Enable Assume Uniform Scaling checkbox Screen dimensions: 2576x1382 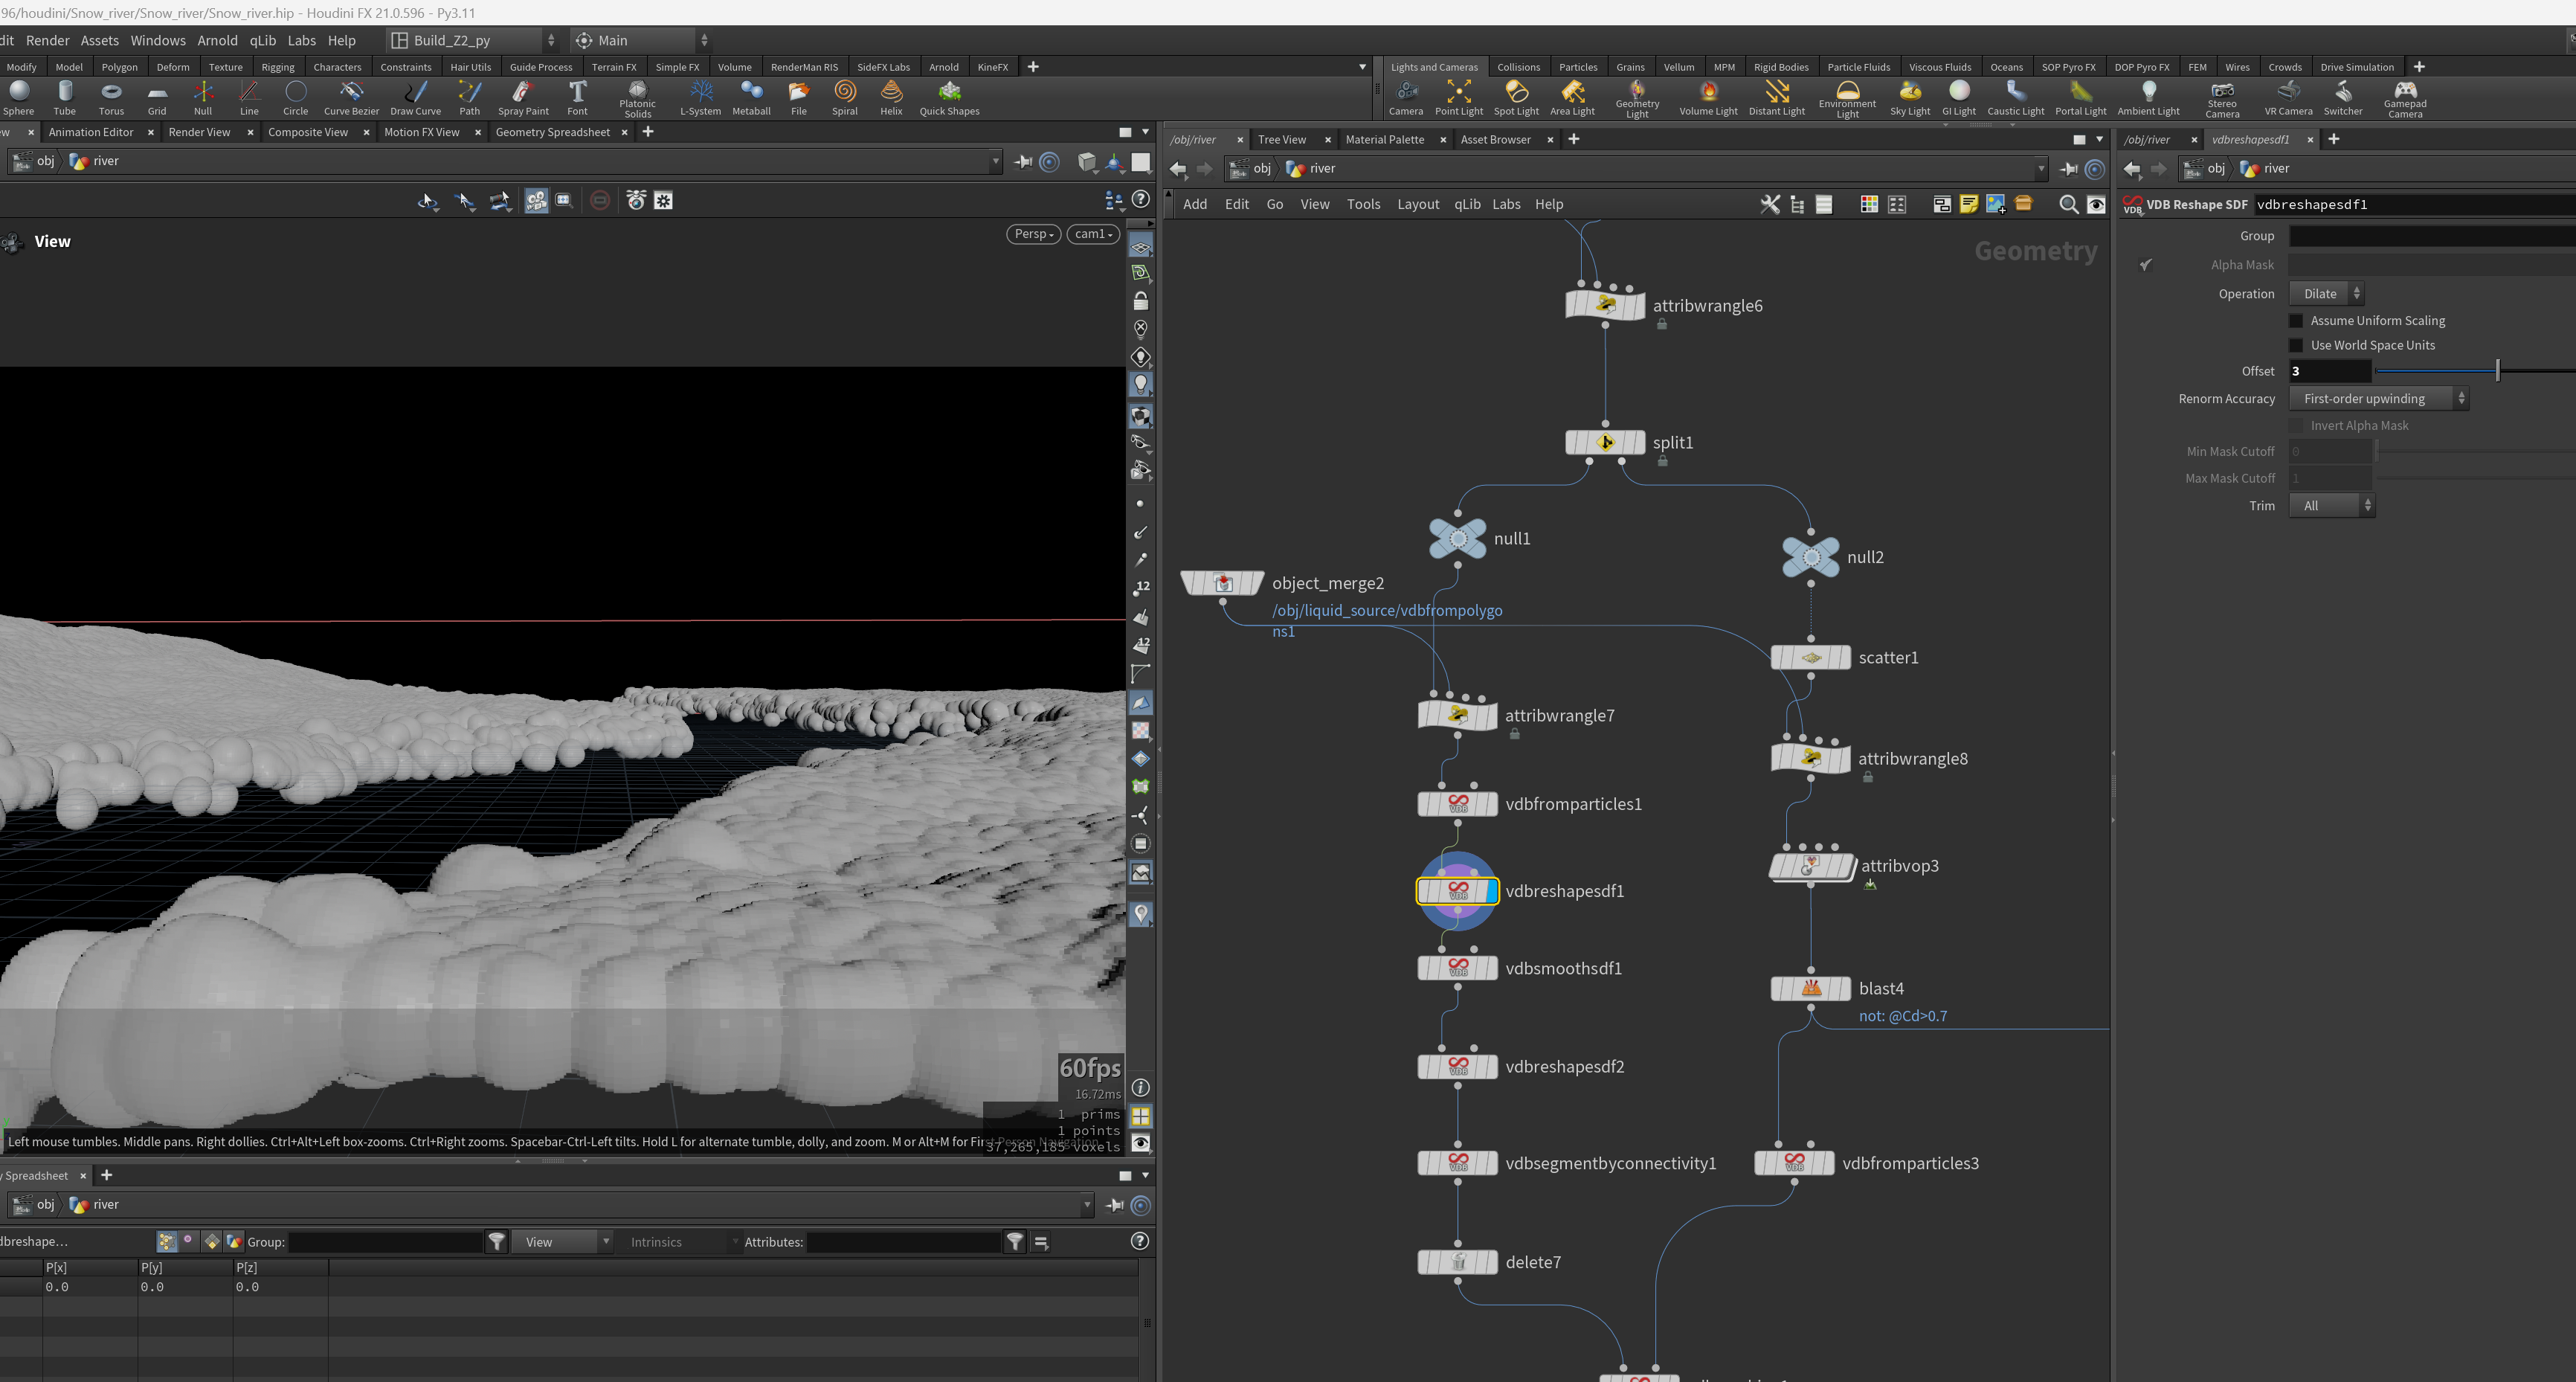2296,320
